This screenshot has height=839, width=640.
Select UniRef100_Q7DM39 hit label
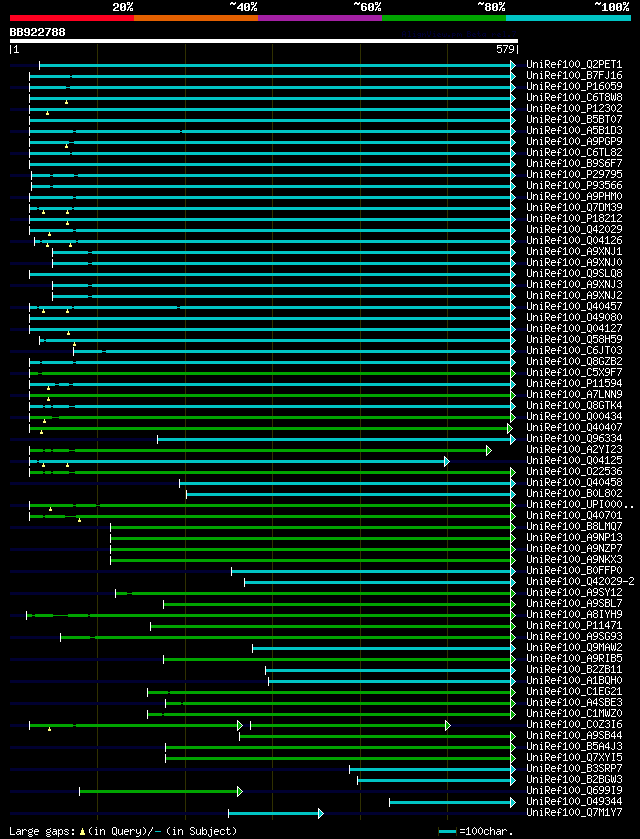pyautogui.click(x=574, y=207)
